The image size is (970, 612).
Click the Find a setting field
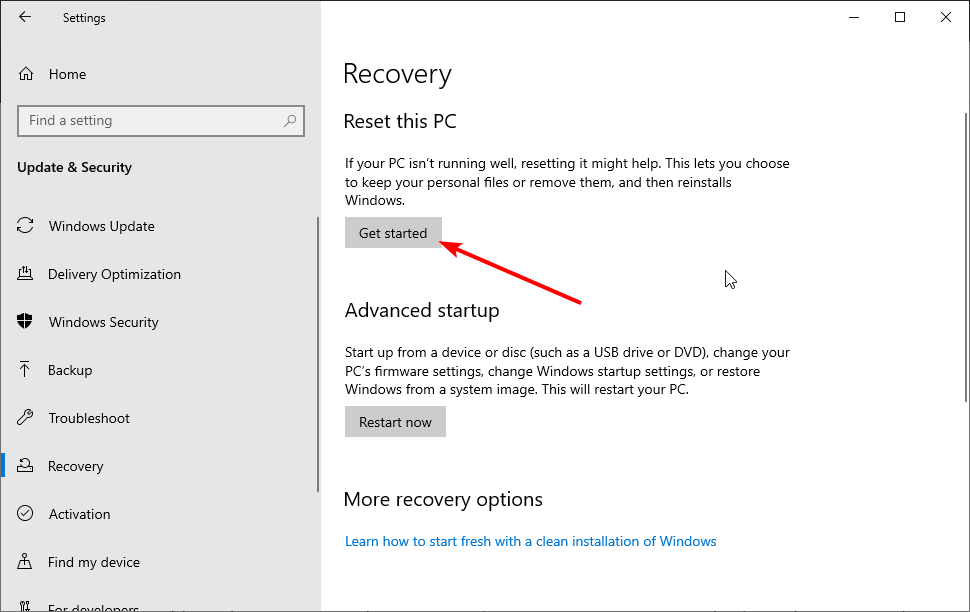point(161,121)
